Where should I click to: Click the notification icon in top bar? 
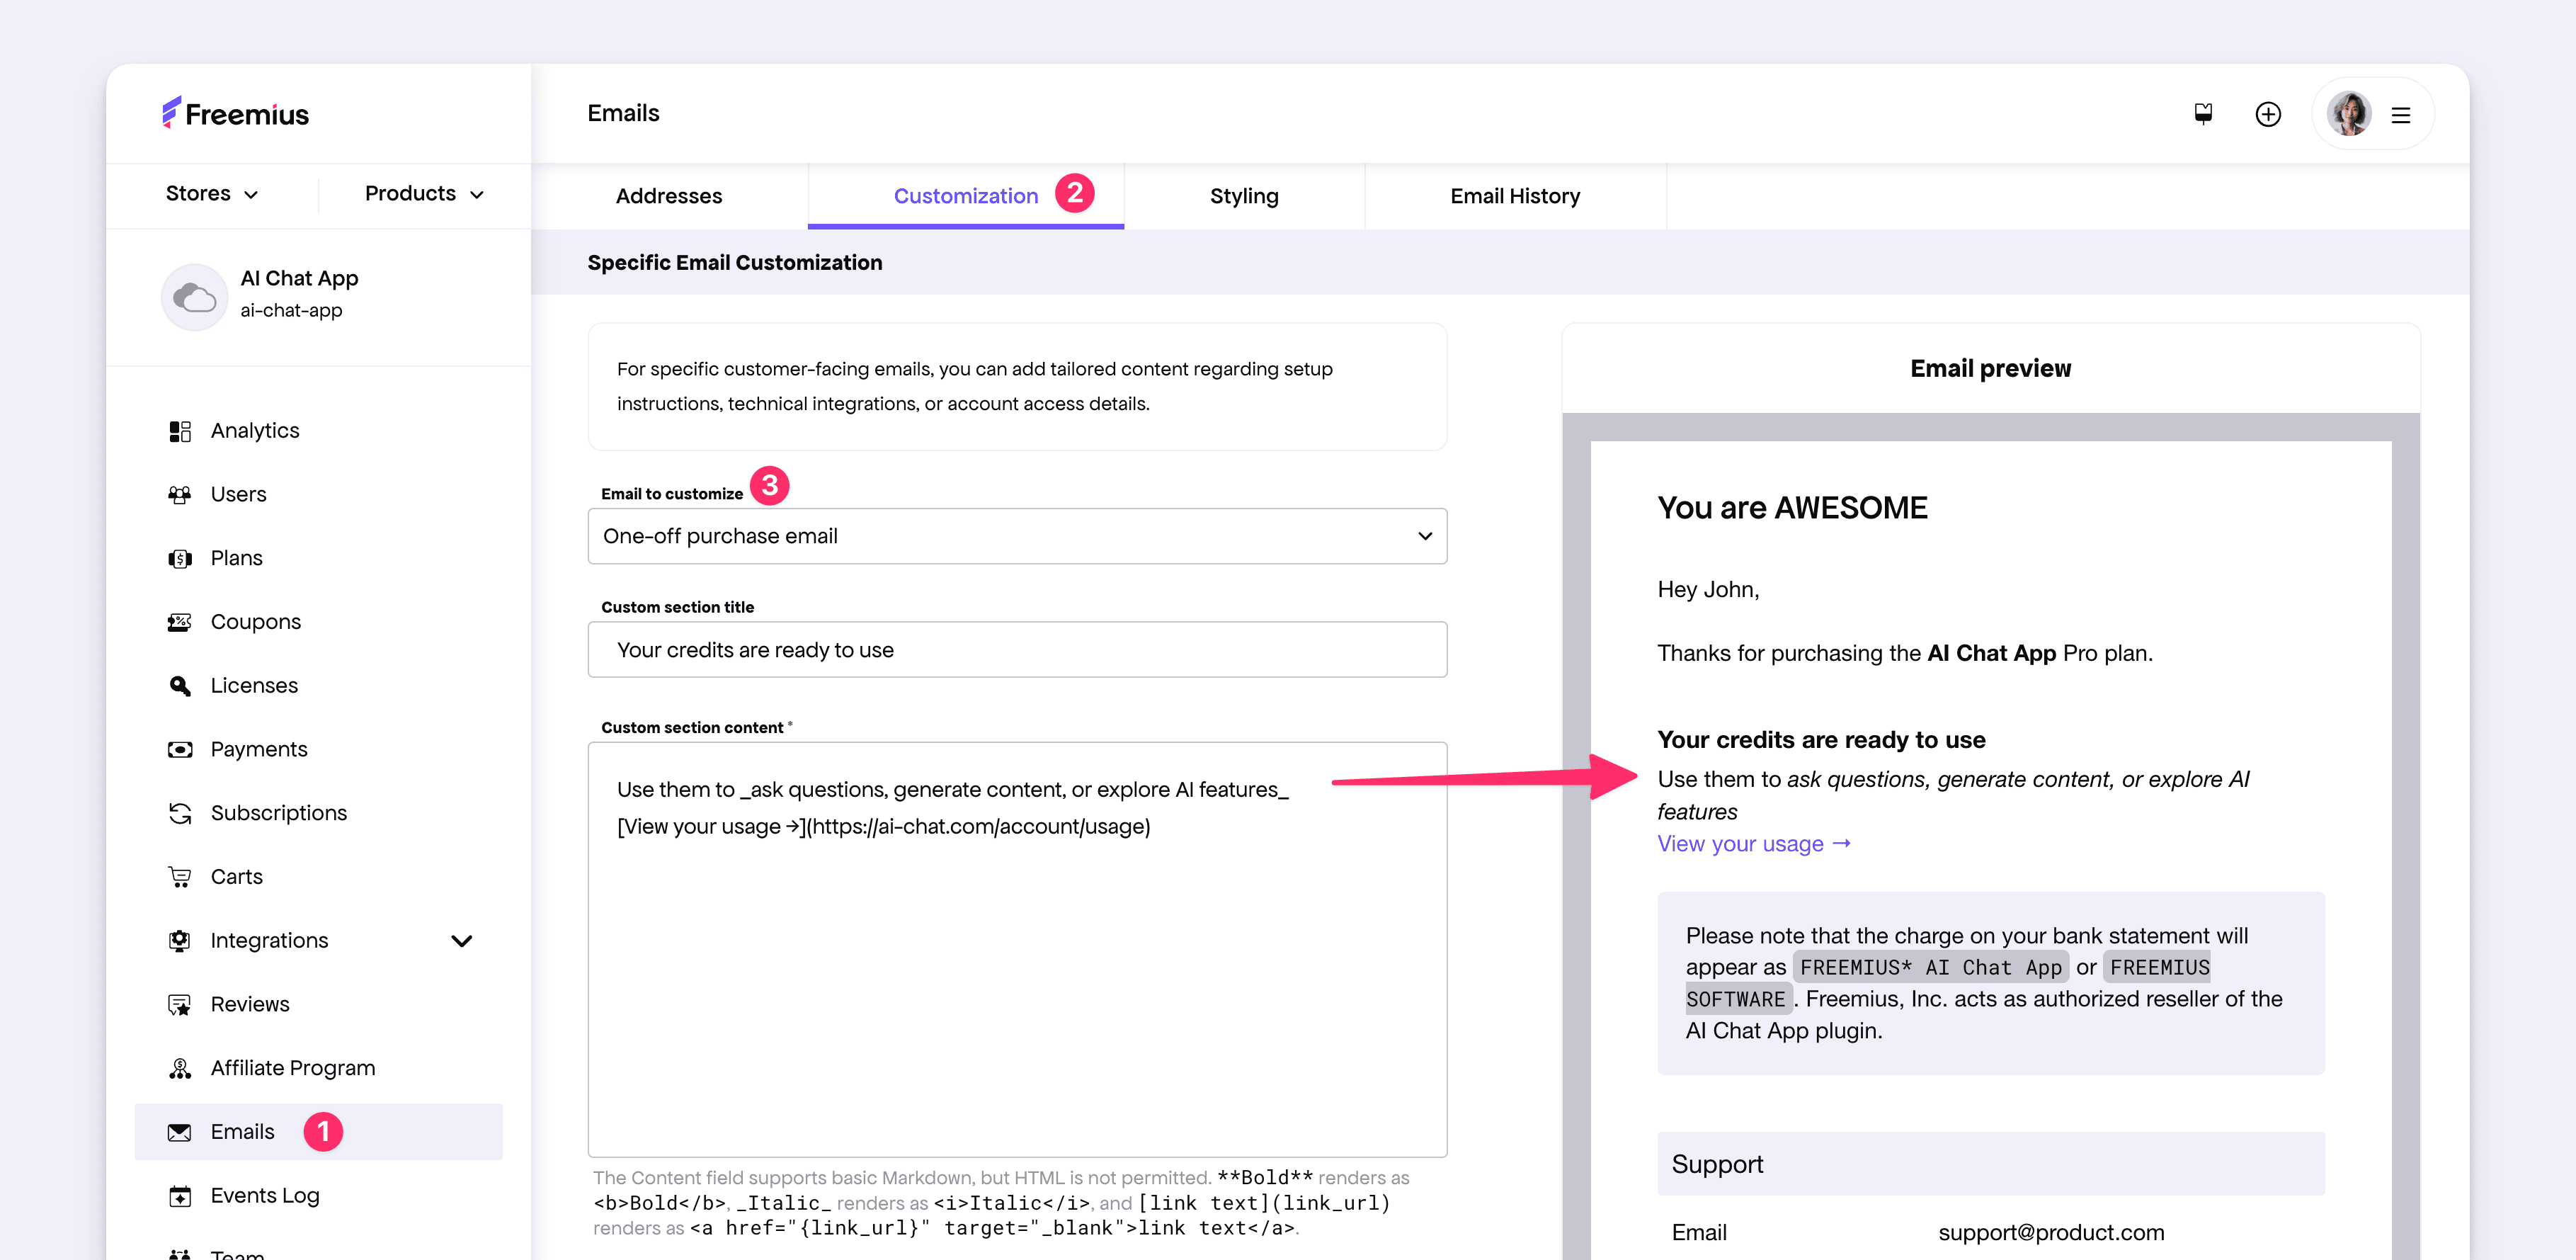2203,114
